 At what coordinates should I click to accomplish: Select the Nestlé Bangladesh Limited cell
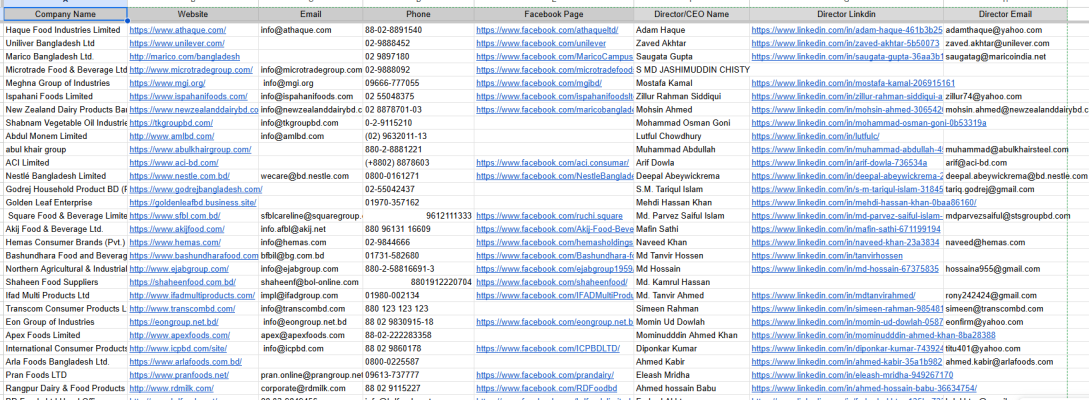coord(65,176)
